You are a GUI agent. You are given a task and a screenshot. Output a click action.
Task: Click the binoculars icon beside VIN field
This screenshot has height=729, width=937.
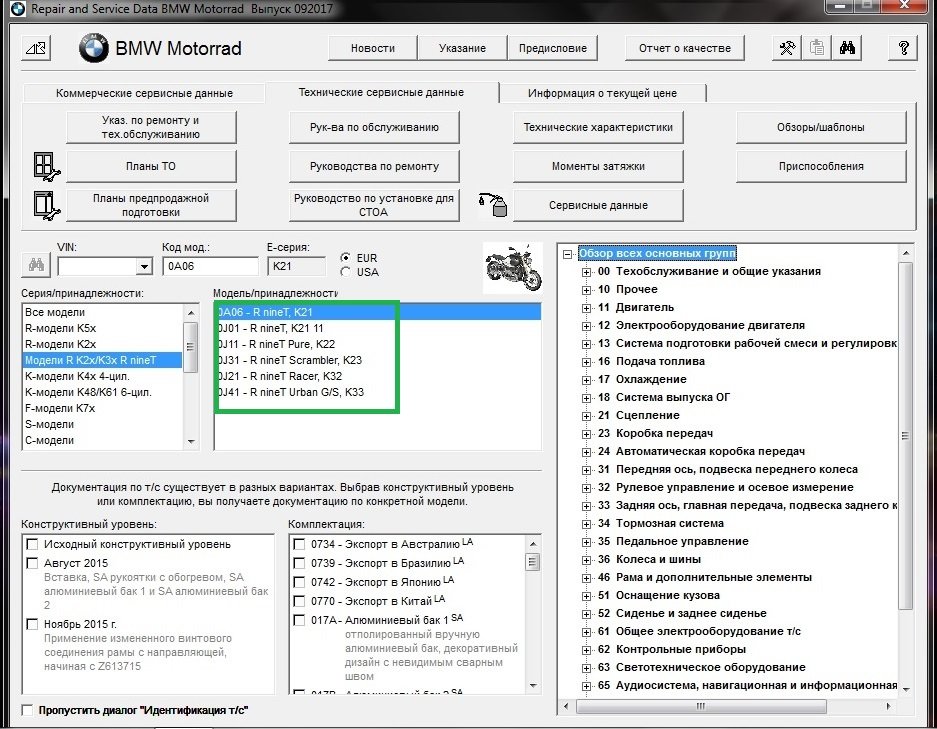tap(36, 266)
